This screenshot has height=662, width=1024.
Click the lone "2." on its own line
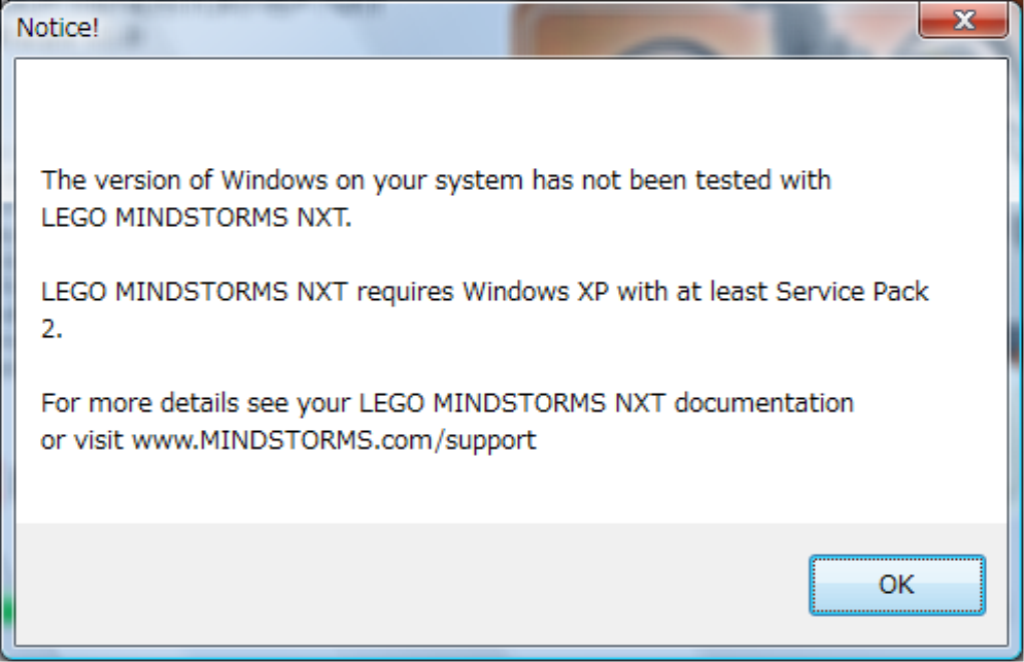(x=52, y=330)
